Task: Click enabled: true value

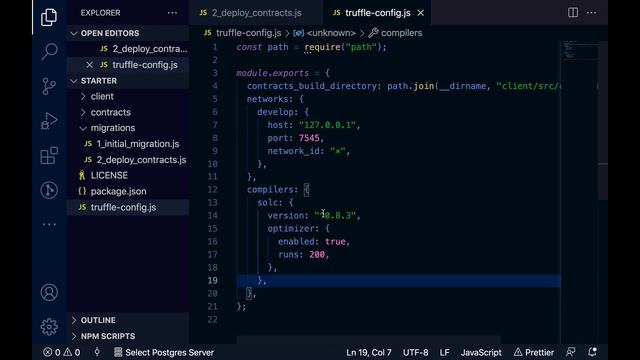Action: coord(336,241)
